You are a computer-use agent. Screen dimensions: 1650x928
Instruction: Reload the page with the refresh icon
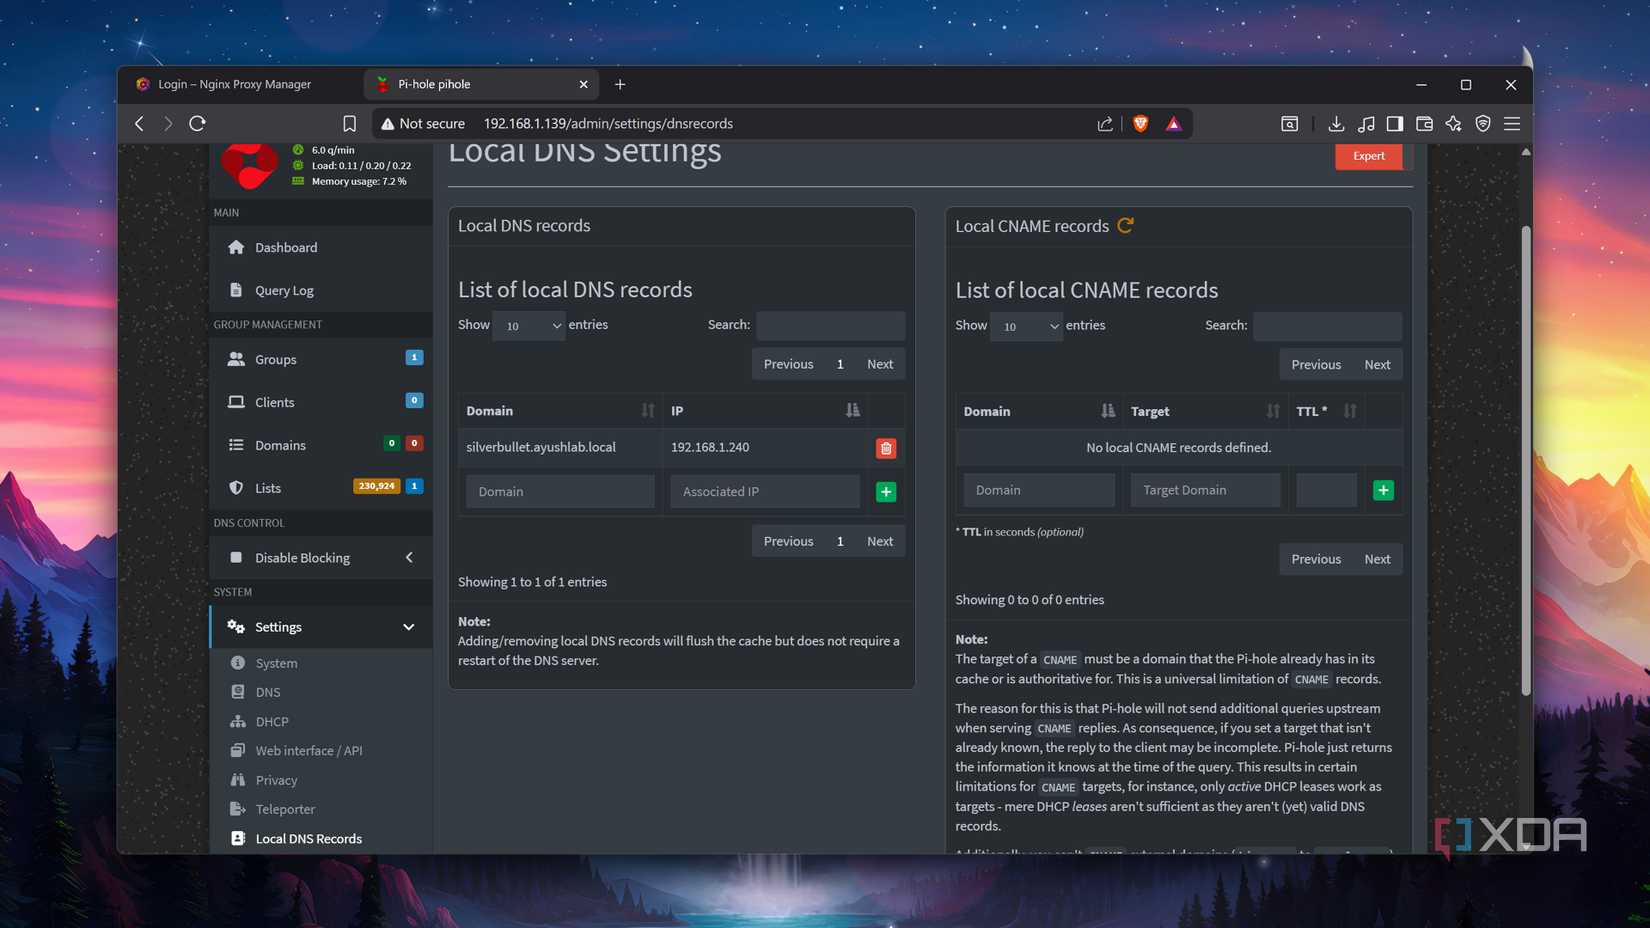[x=197, y=124]
